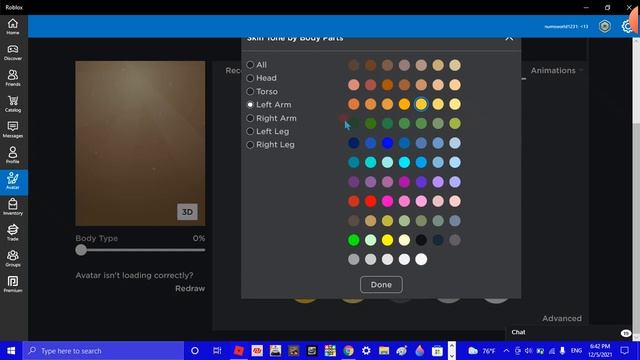Click the ENG language indicator
This screenshot has height=360, width=640.
tap(576, 351)
